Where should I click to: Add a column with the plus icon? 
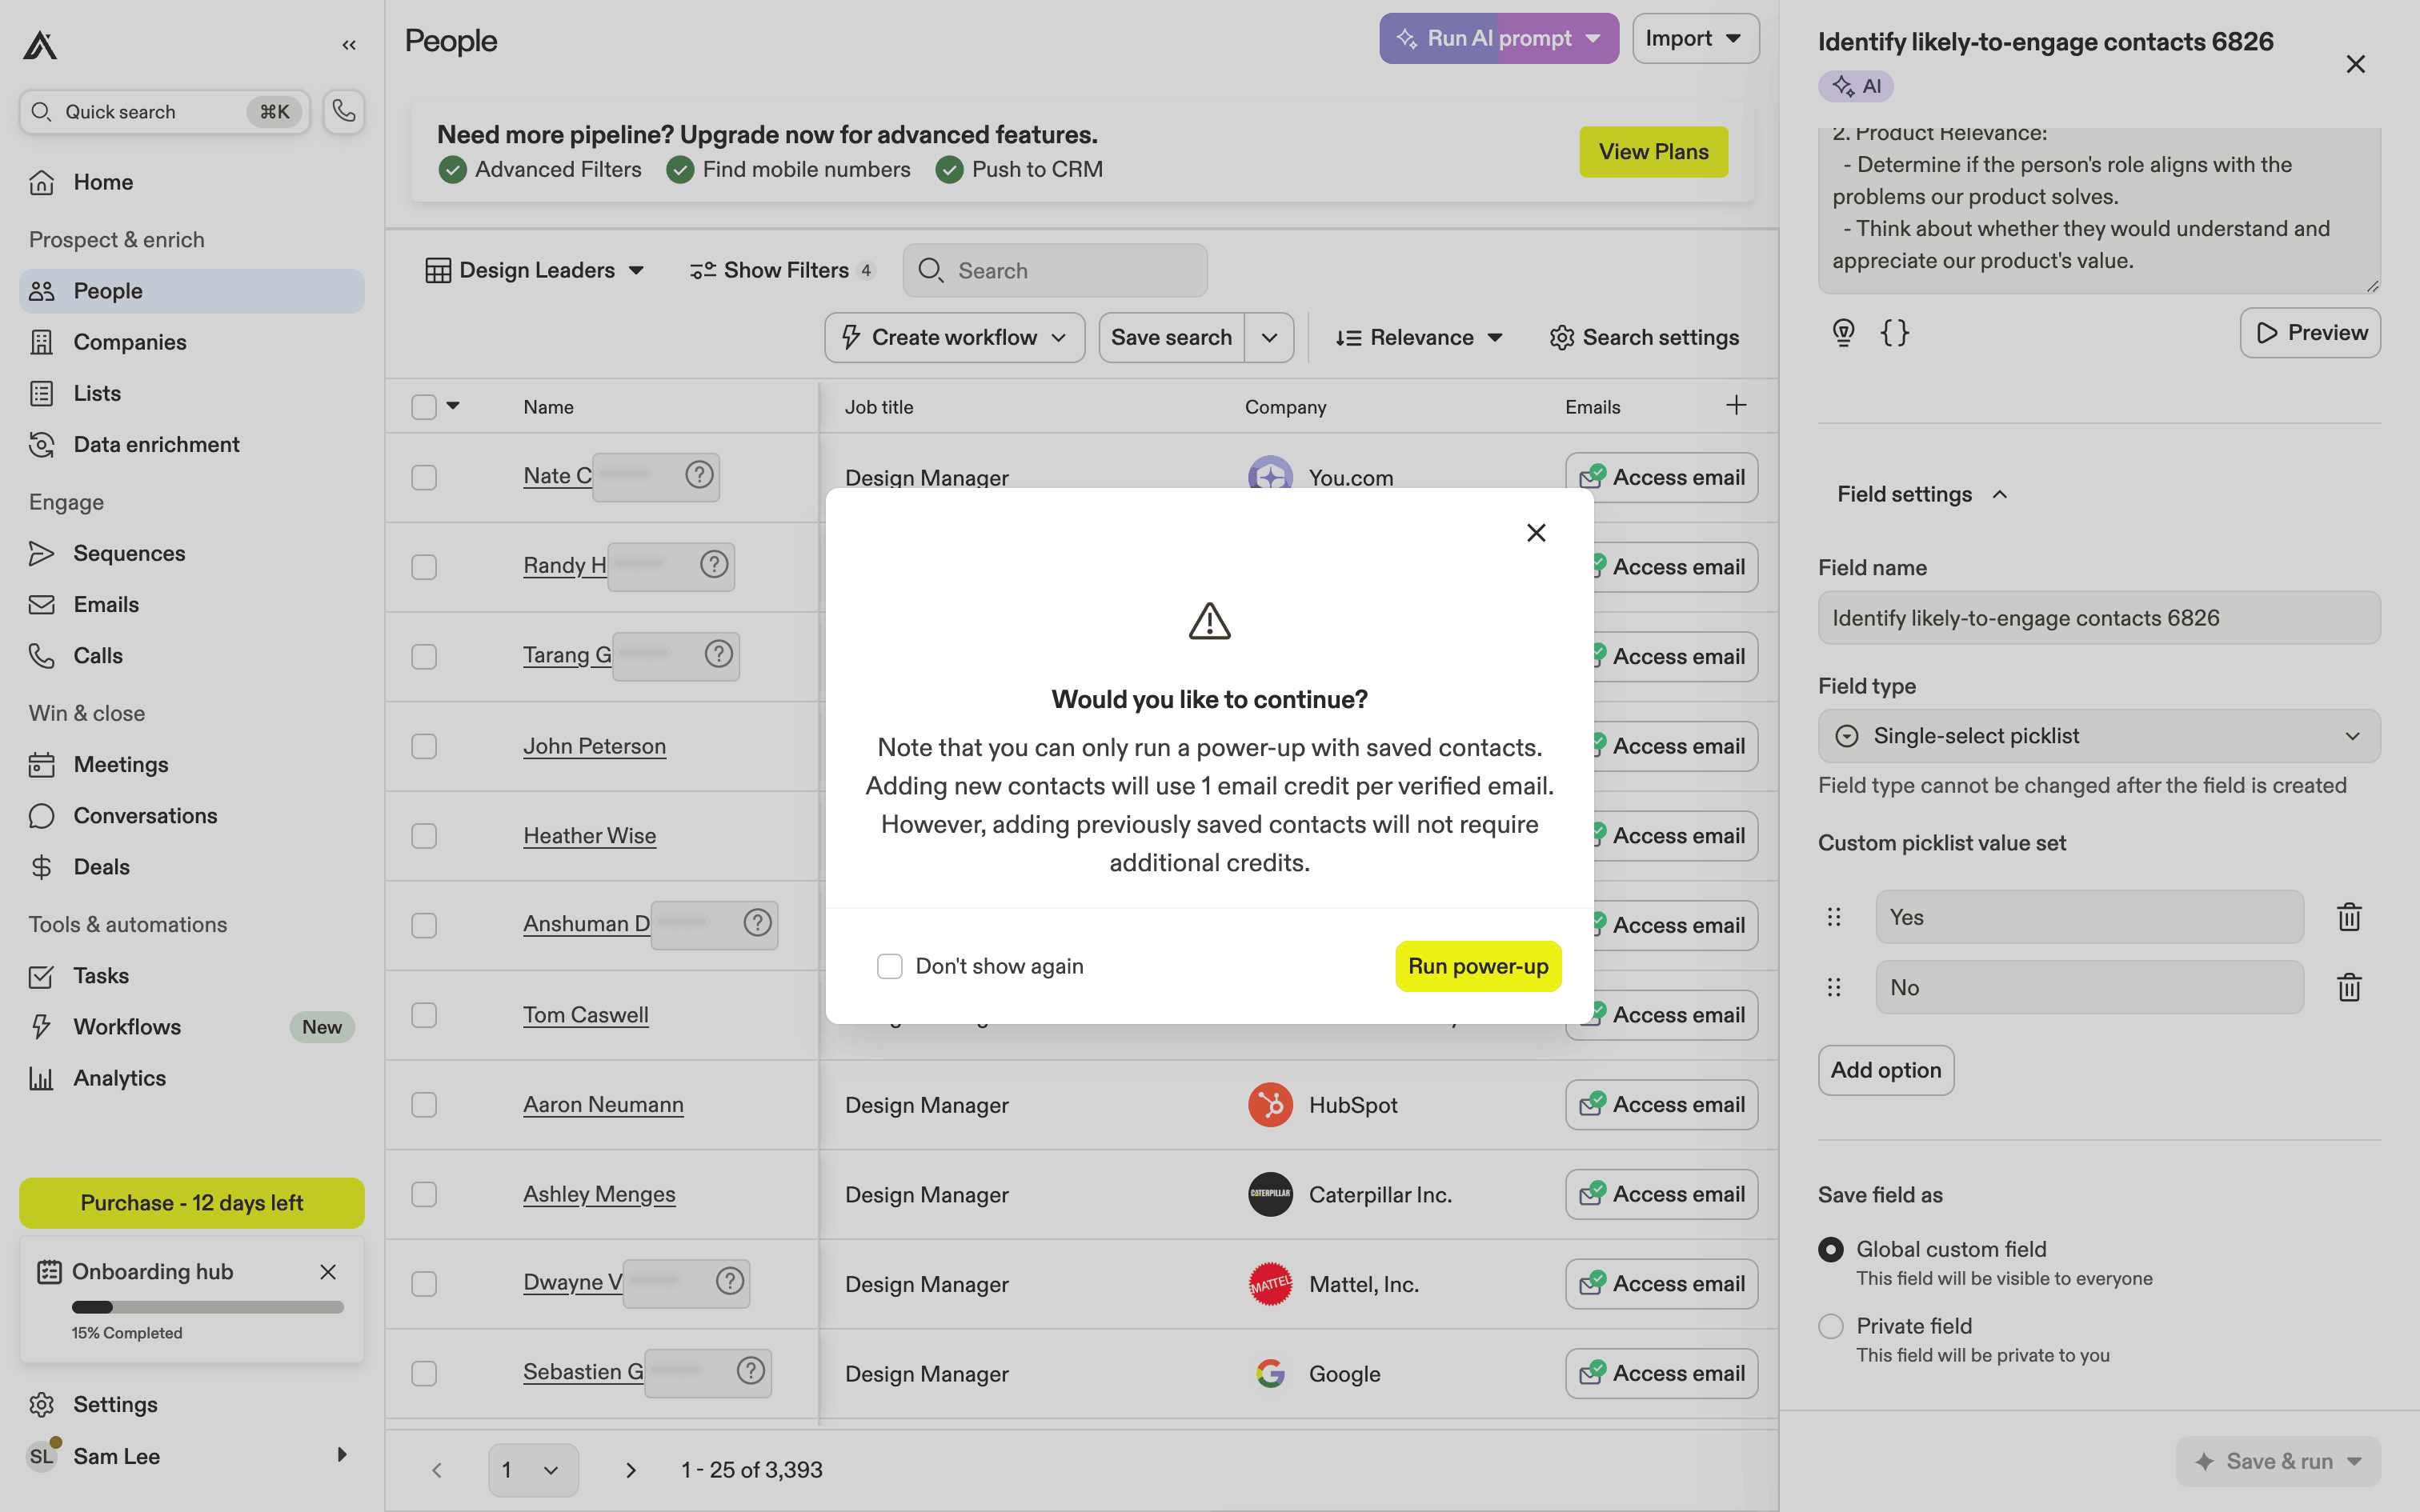(x=1736, y=405)
